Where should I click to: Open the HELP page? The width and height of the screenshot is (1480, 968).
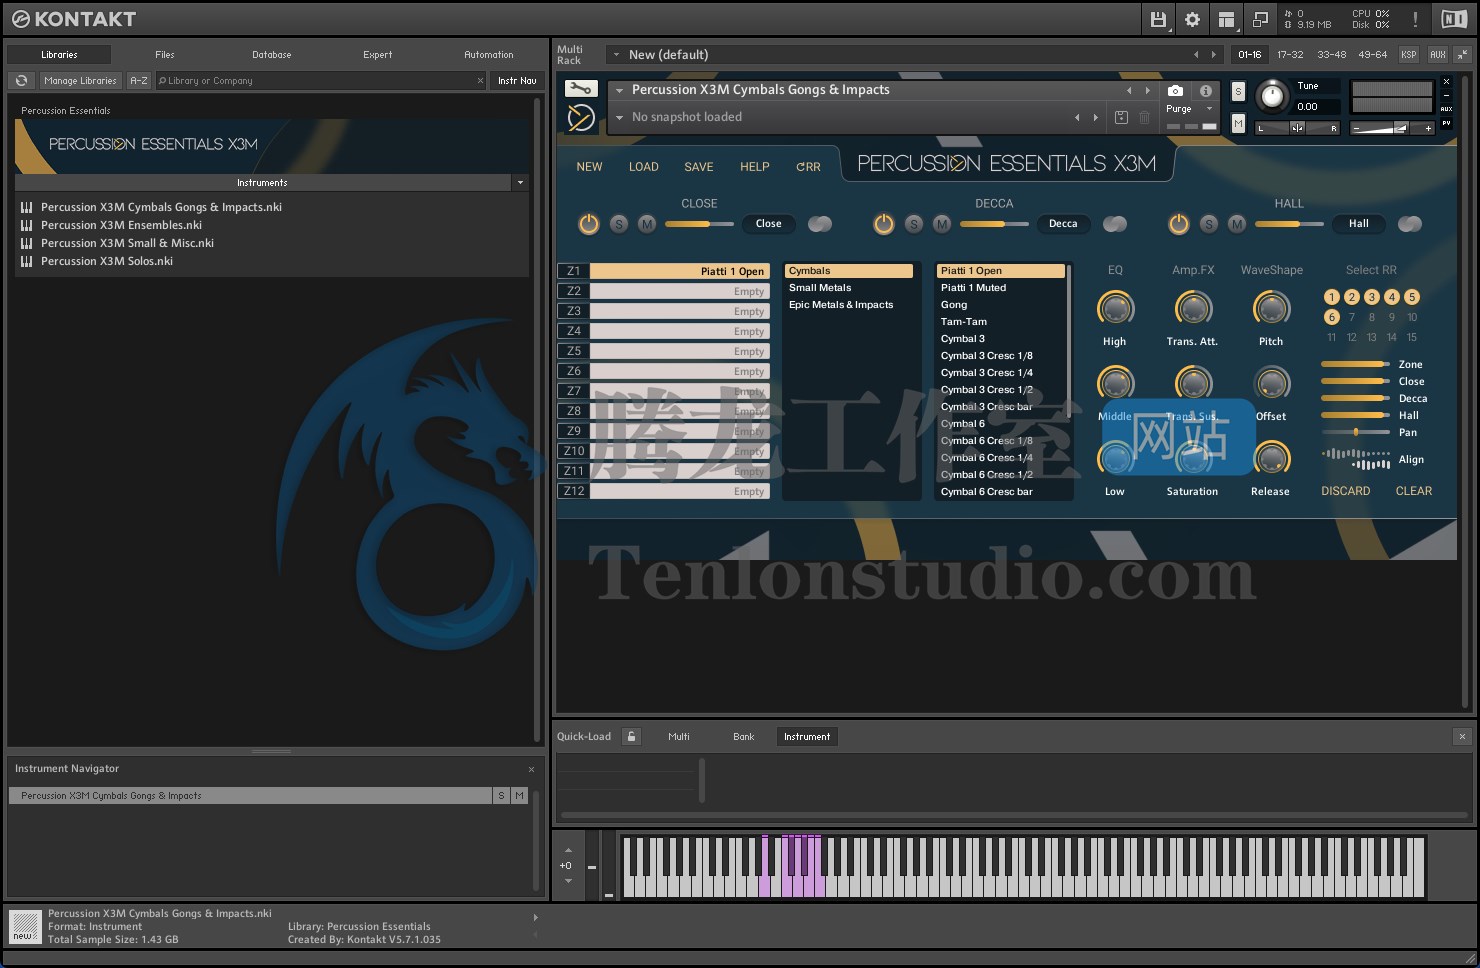pyautogui.click(x=755, y=167)
